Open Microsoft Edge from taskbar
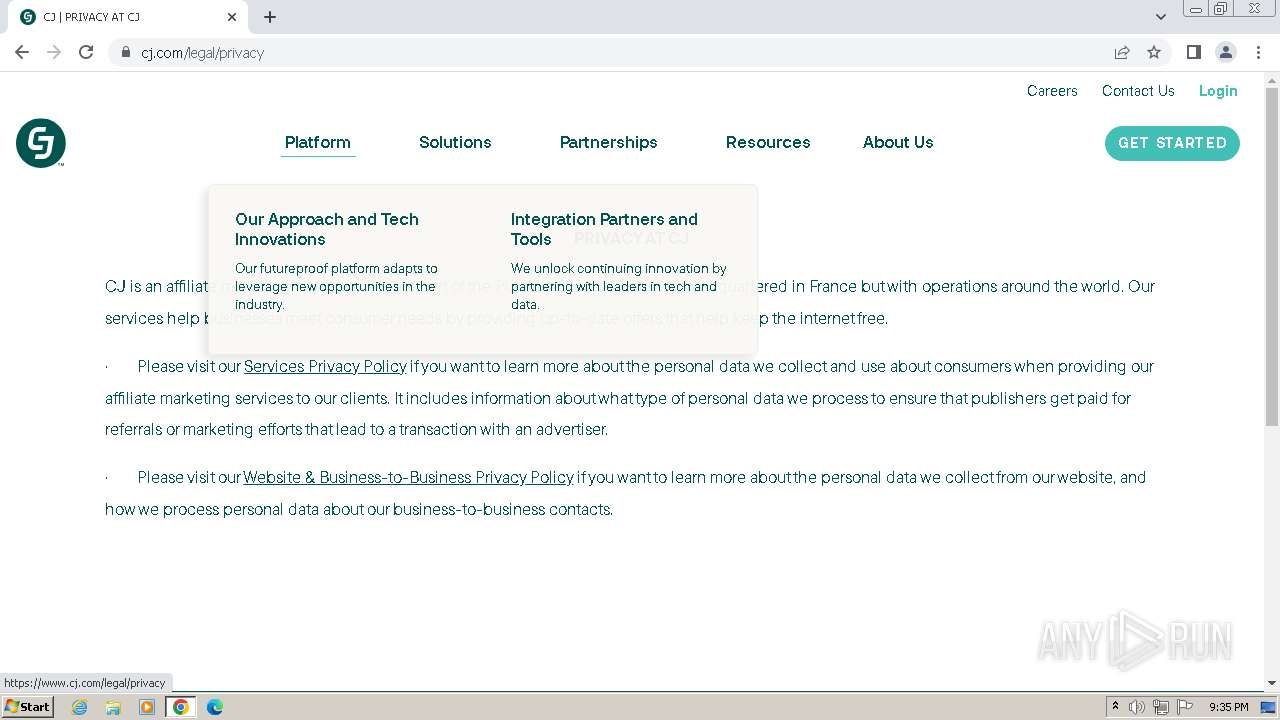This screenshot has height=720, width=1280. [214, 707]
